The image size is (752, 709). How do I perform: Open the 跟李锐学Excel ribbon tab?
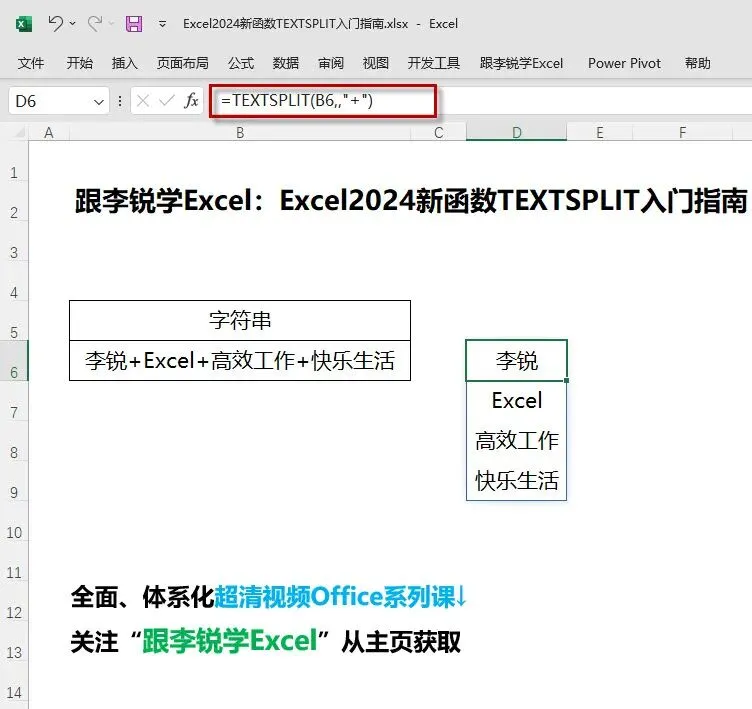(x=521, y=63)
